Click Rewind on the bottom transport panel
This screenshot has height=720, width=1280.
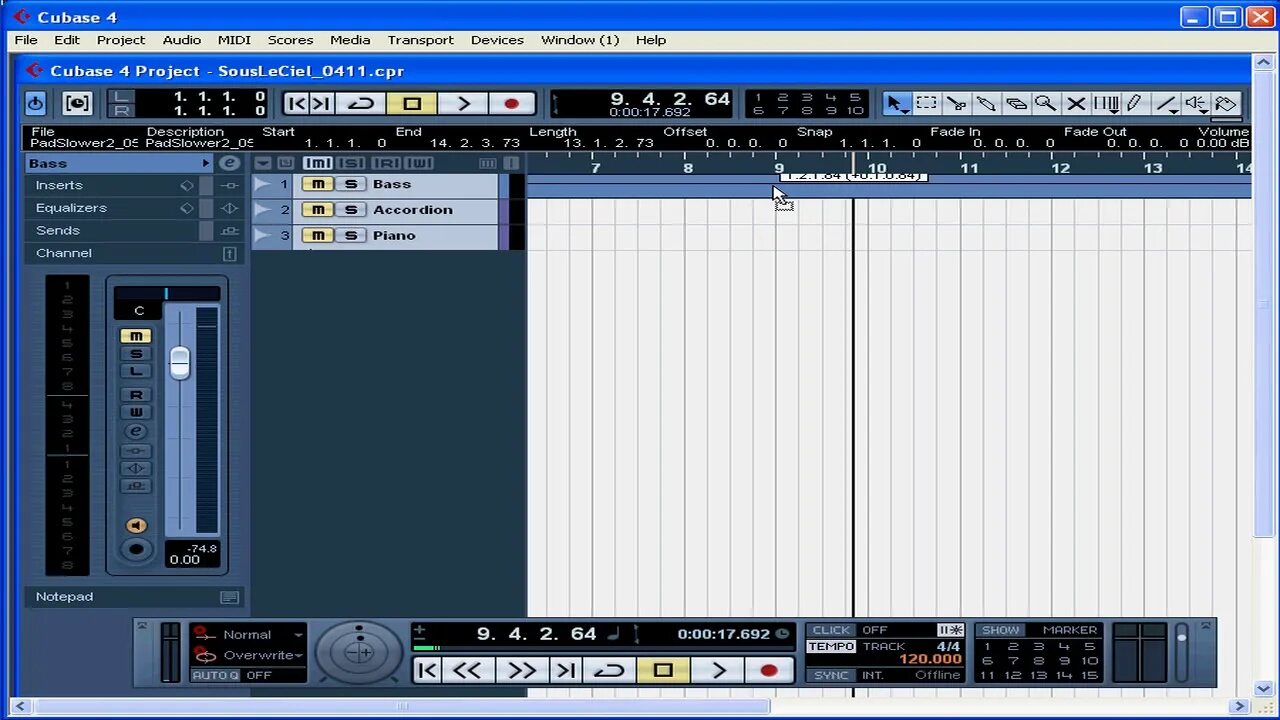click(x=467, y=670)
